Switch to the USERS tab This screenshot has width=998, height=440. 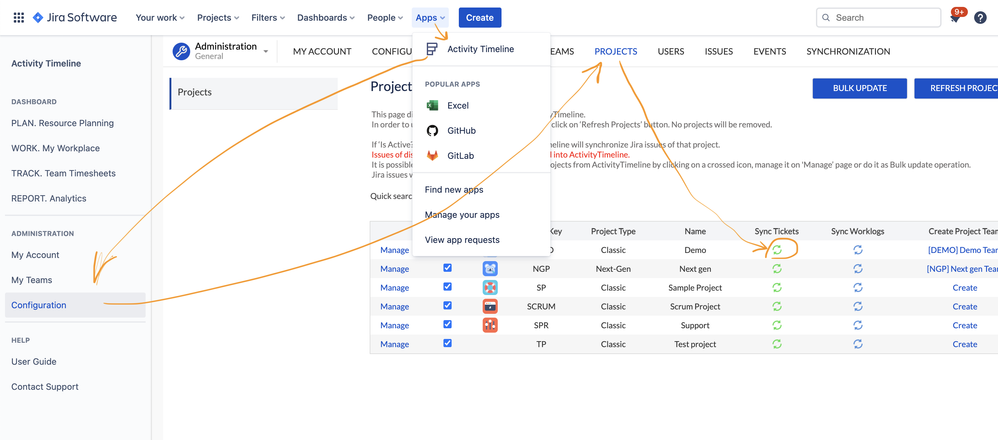pyautogui.click(x=671, y=52)
